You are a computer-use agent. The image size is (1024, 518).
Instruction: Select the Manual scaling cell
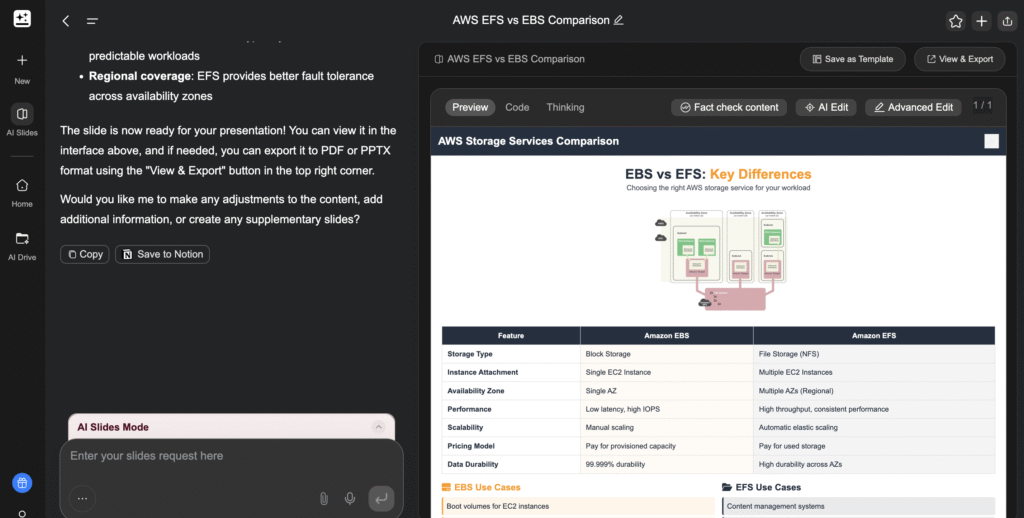667,427
